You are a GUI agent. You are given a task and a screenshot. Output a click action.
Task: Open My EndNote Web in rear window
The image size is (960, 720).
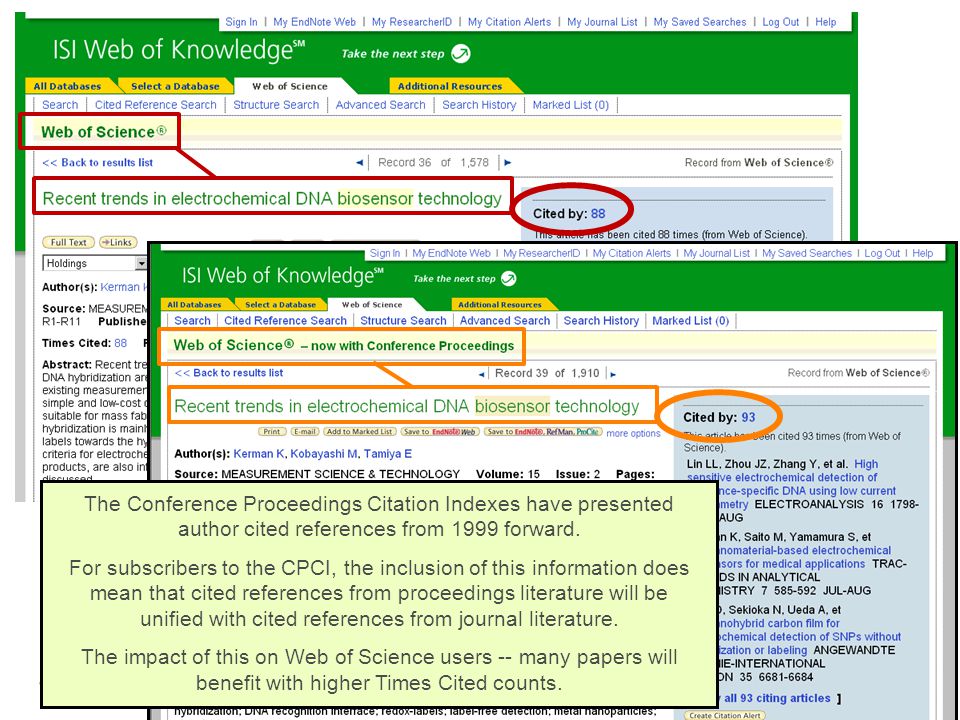[x=314, y=22]
